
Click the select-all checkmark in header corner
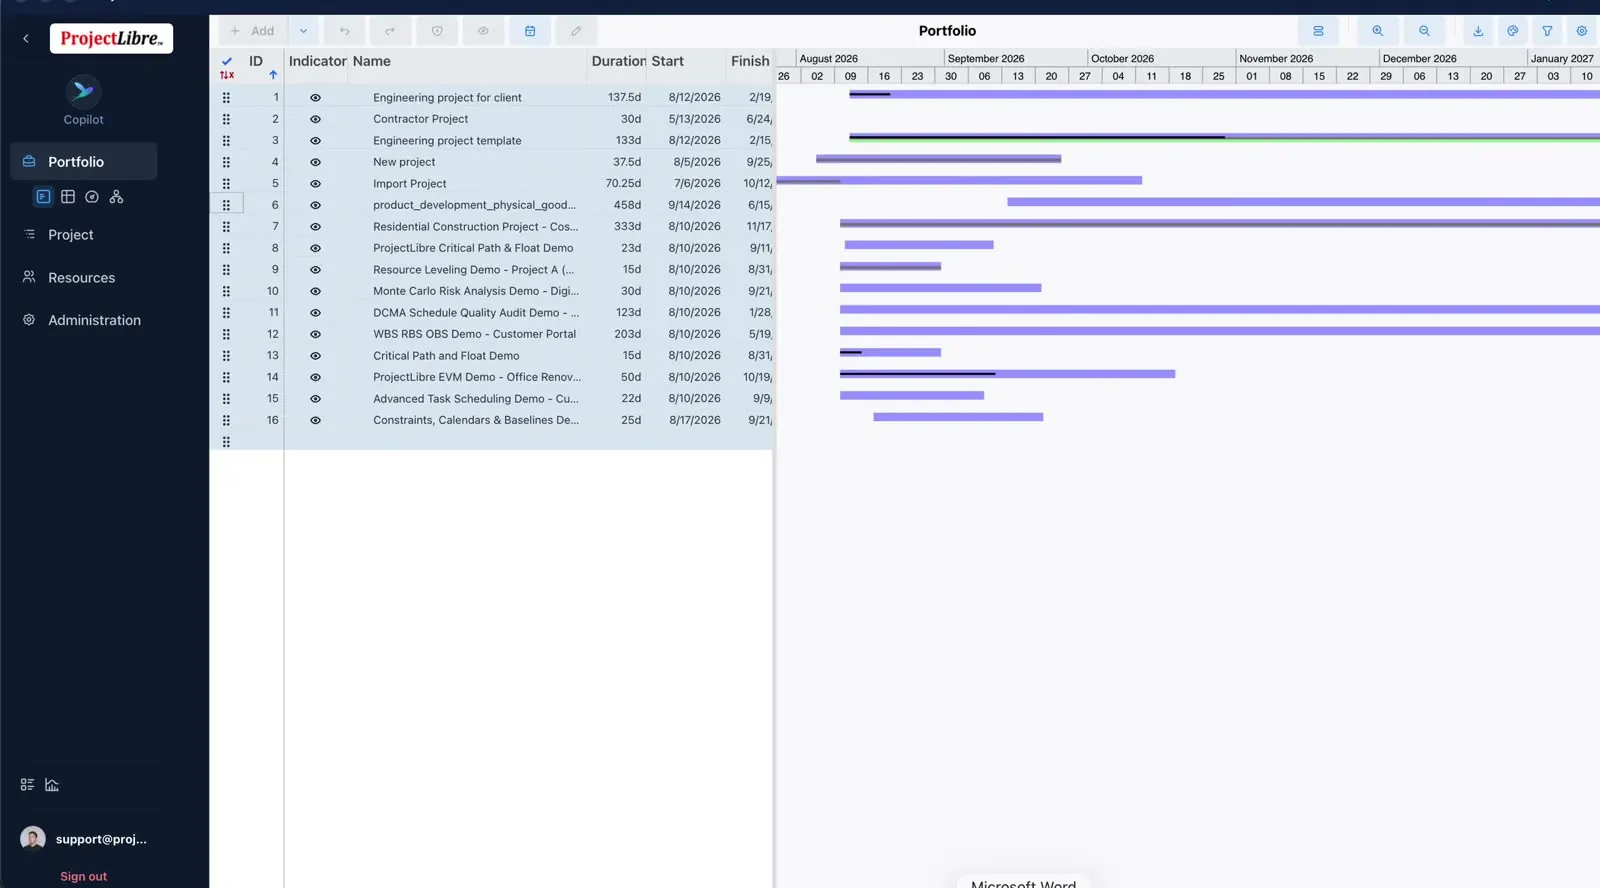click(227, 61)
